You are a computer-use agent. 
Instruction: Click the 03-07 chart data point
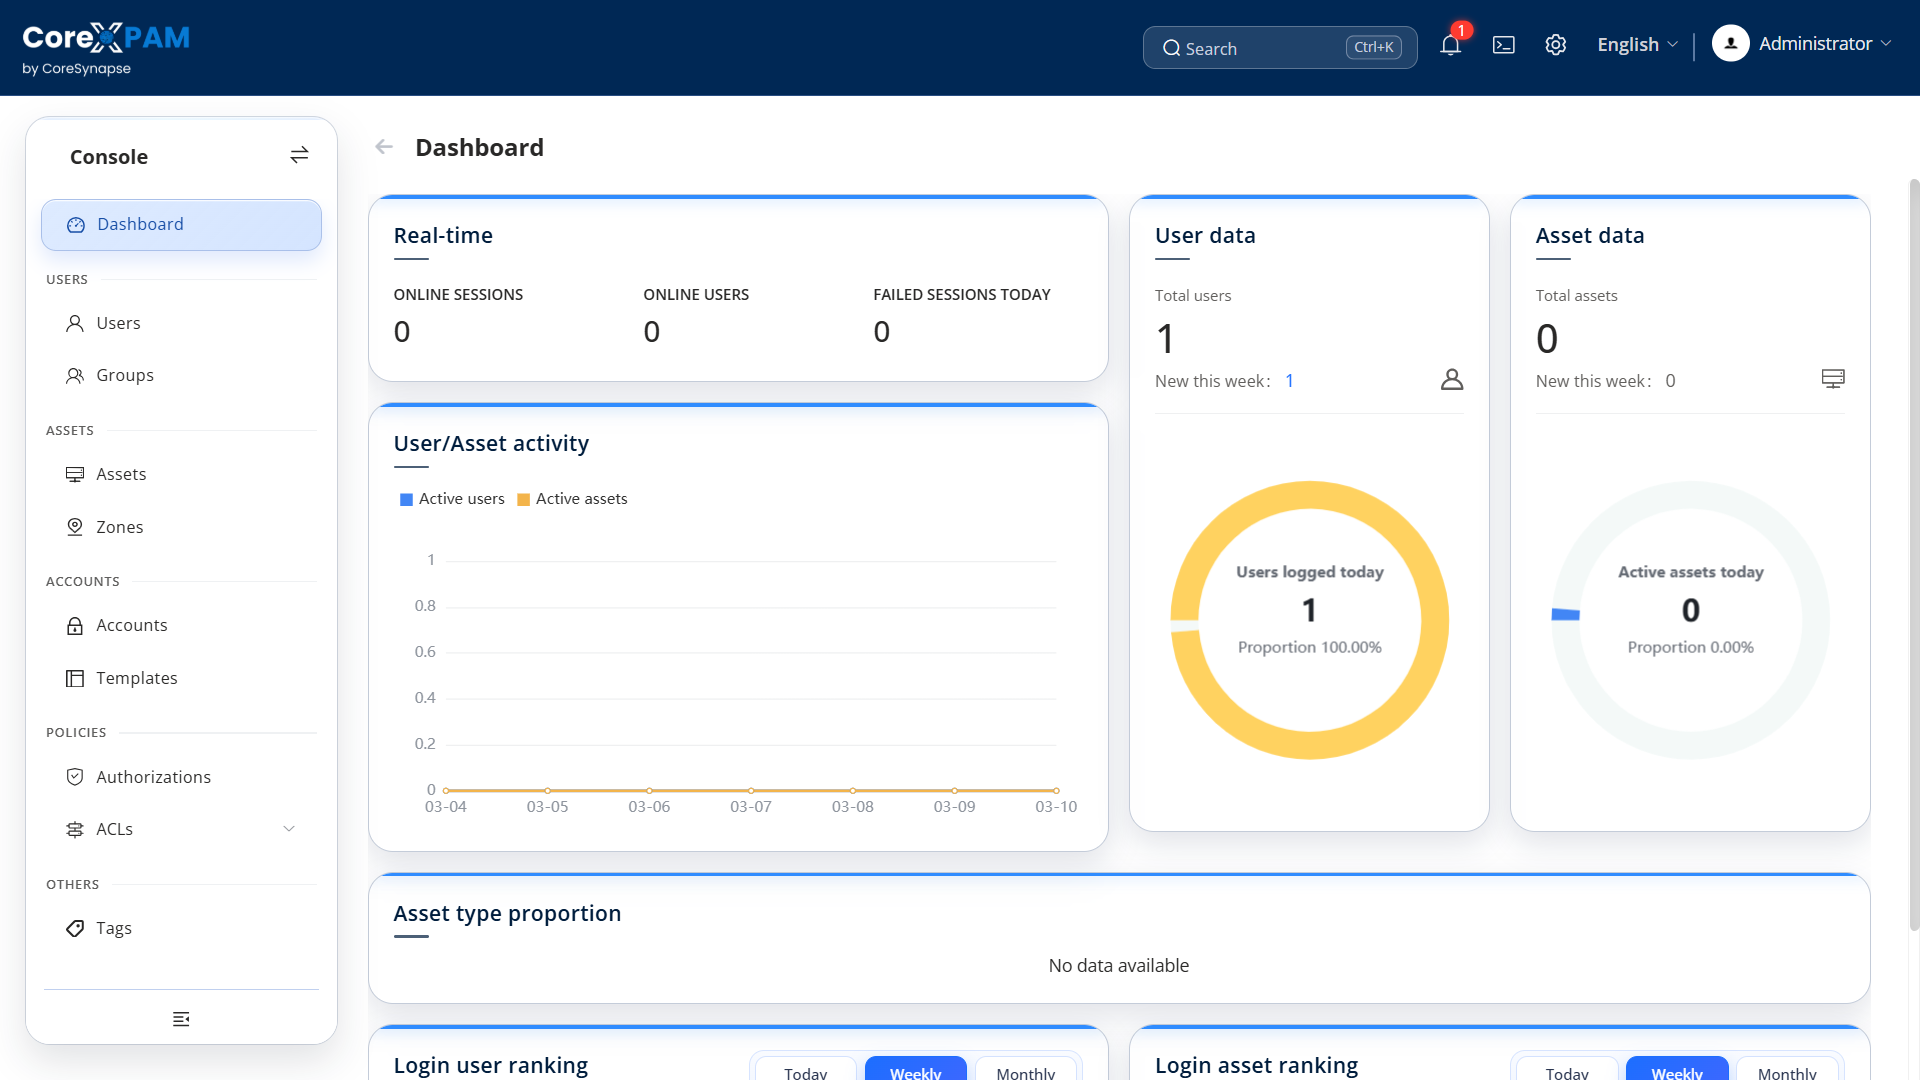coord(751,790)
